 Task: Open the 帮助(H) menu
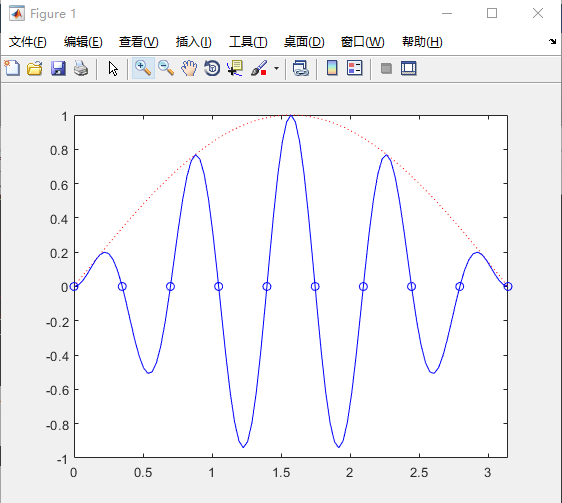(422, 42)
